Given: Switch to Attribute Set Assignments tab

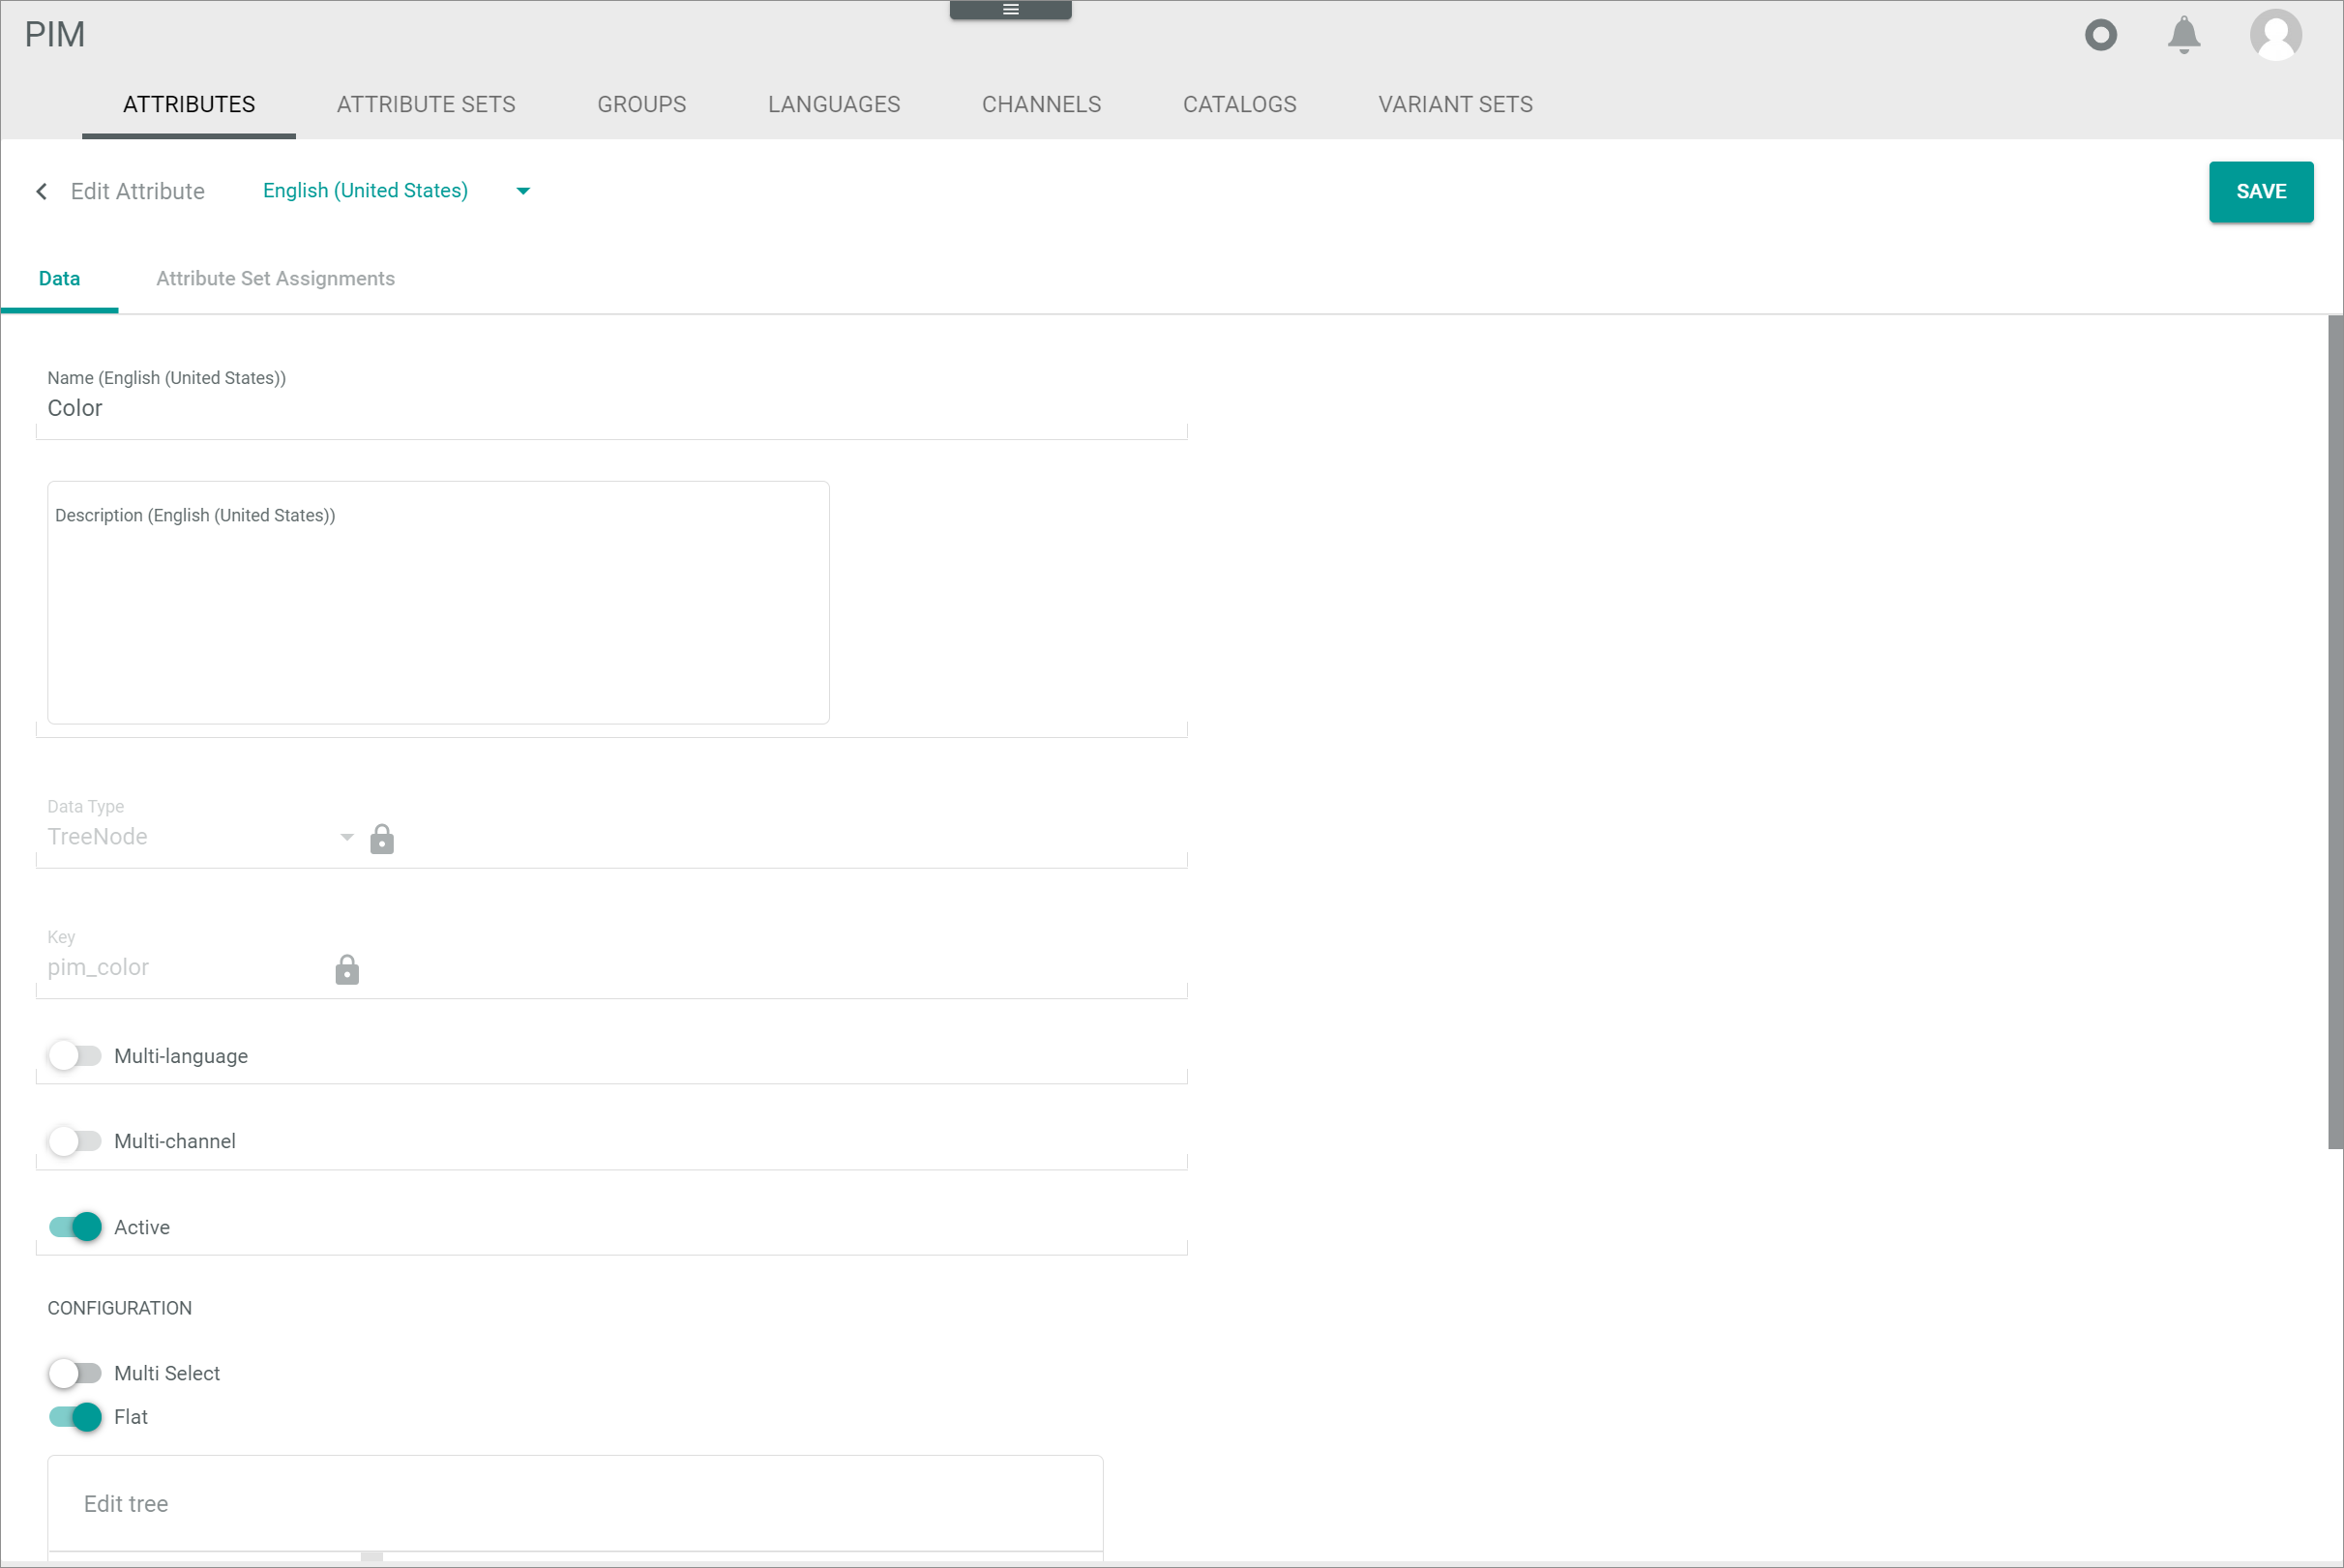Looking at the screenshot, I should coord(275,279).
